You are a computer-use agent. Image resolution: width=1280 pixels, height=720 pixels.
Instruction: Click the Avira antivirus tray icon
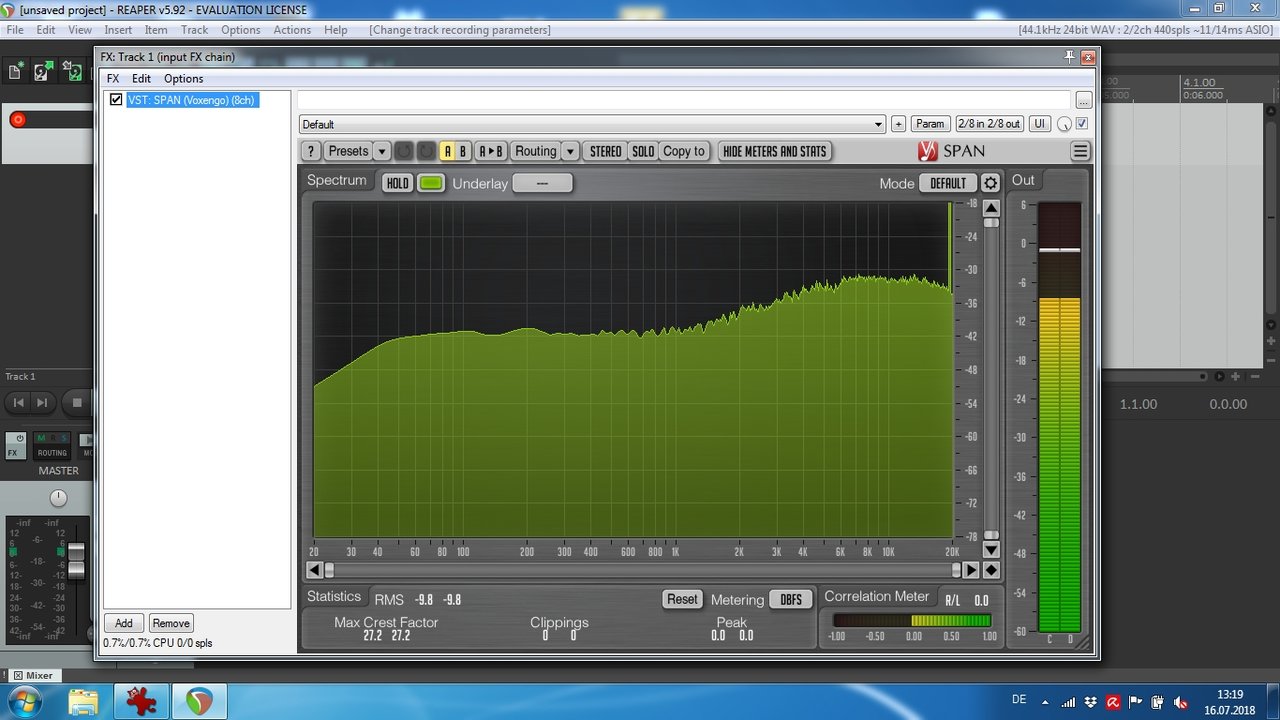(1112, 702)
